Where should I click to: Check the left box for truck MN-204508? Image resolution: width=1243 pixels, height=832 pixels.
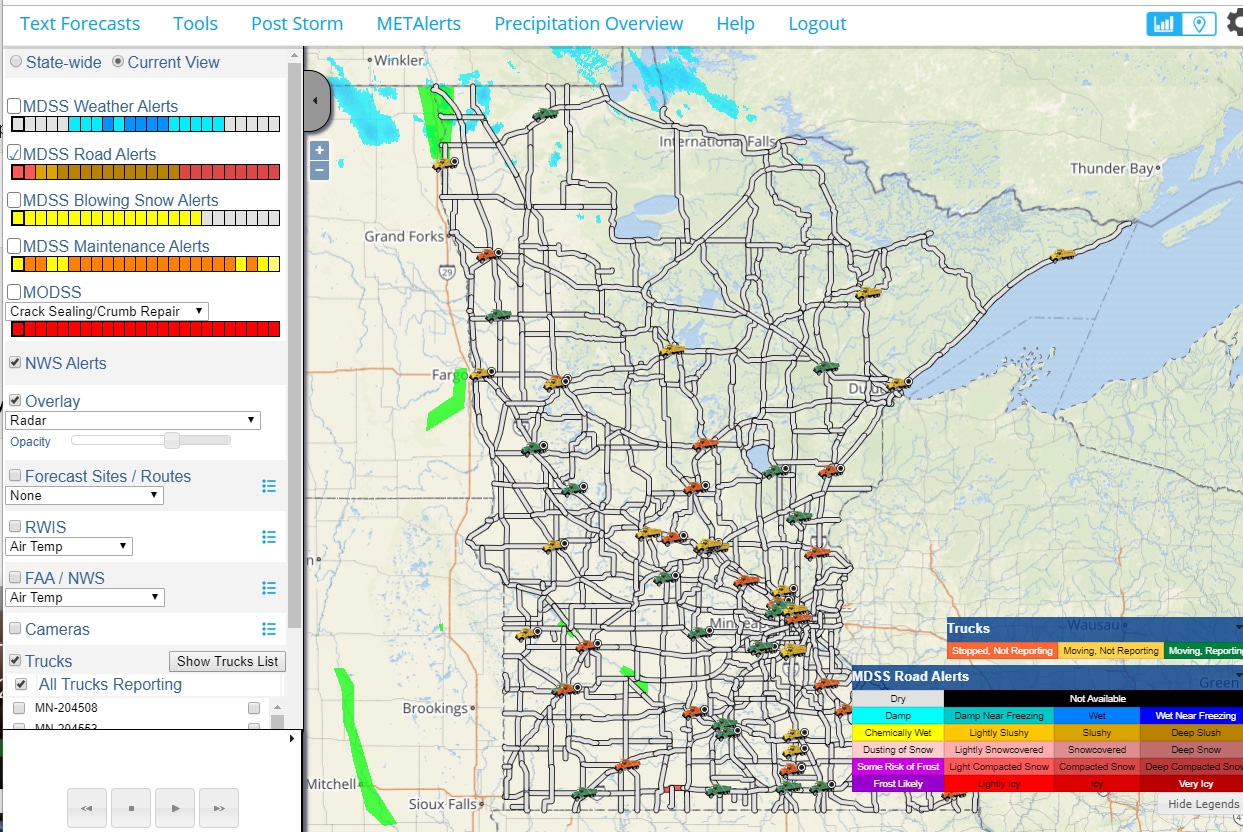[19, 708]
